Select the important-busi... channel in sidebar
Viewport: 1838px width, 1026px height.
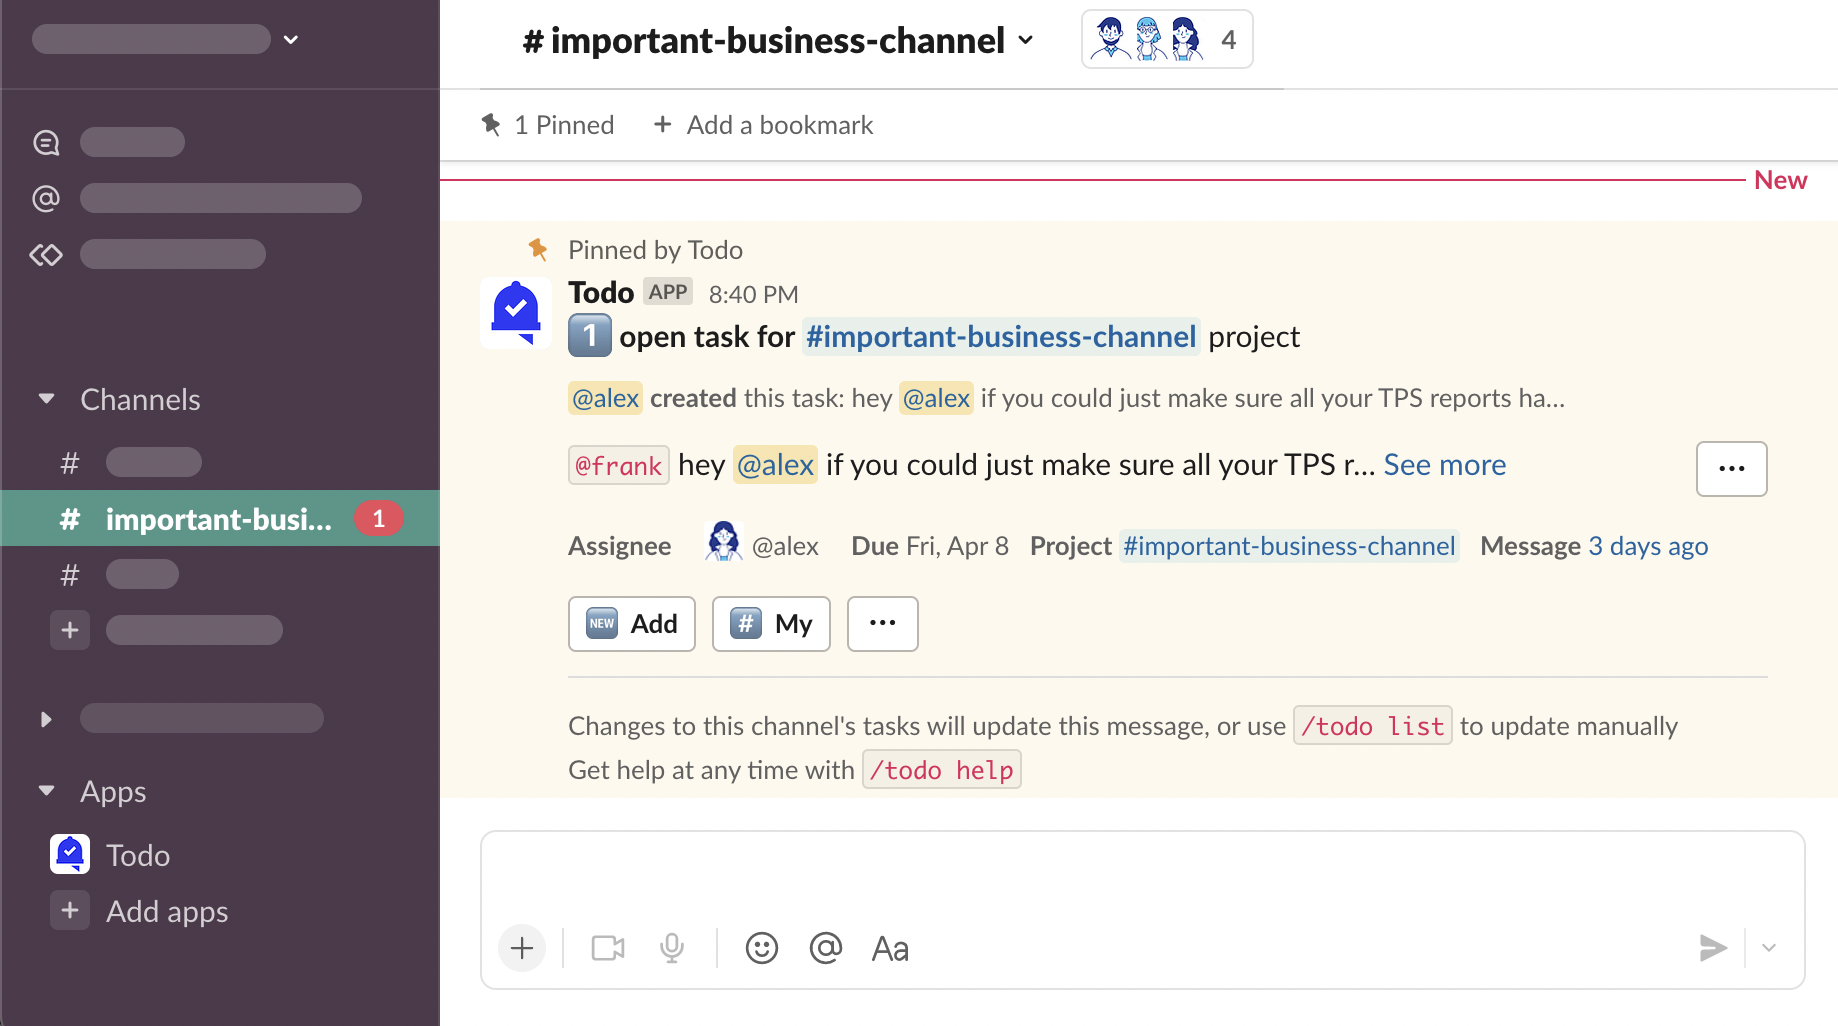click(218, 519)
